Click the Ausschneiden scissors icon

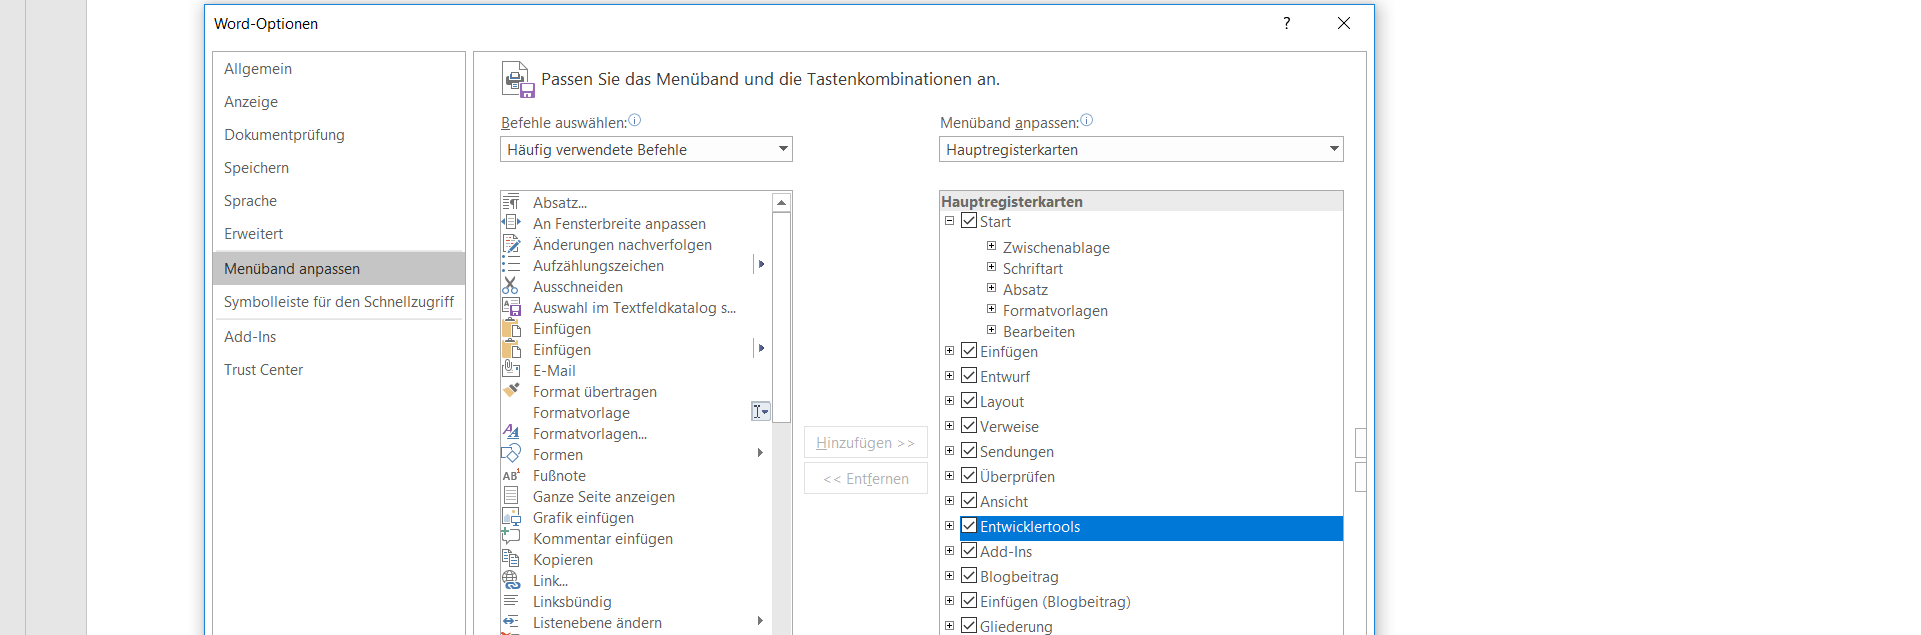(x=511, y=286)
